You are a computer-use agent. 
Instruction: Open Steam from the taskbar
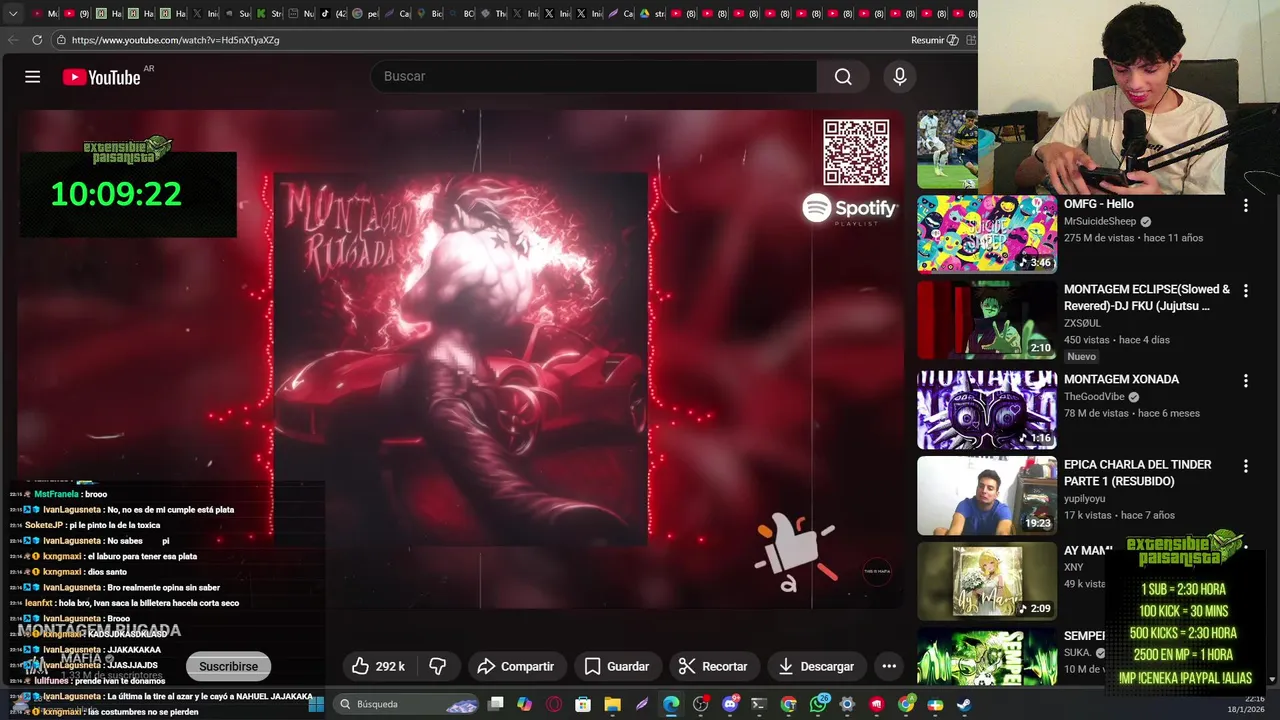[x=964, y=704]
